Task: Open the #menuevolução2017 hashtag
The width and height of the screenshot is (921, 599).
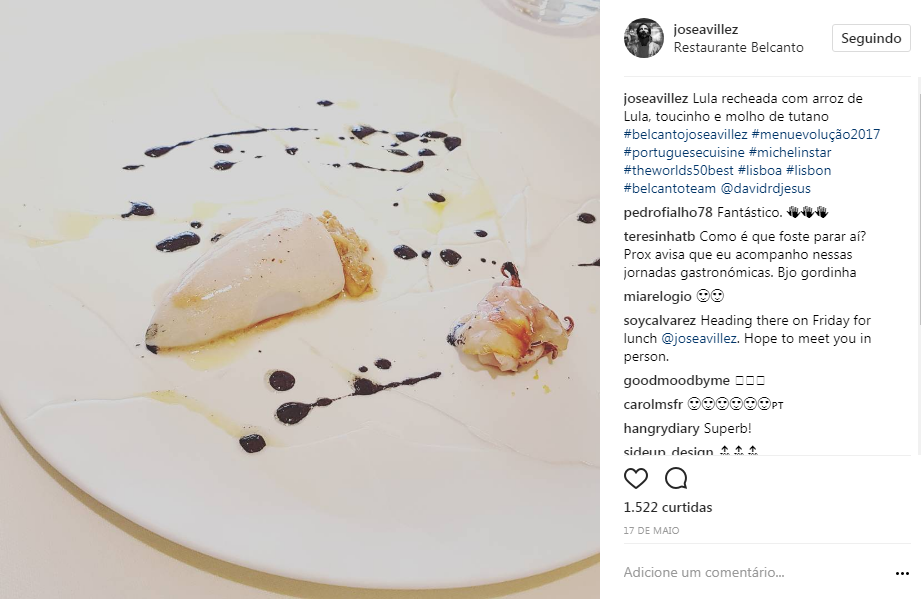Action: click(816, 134)
